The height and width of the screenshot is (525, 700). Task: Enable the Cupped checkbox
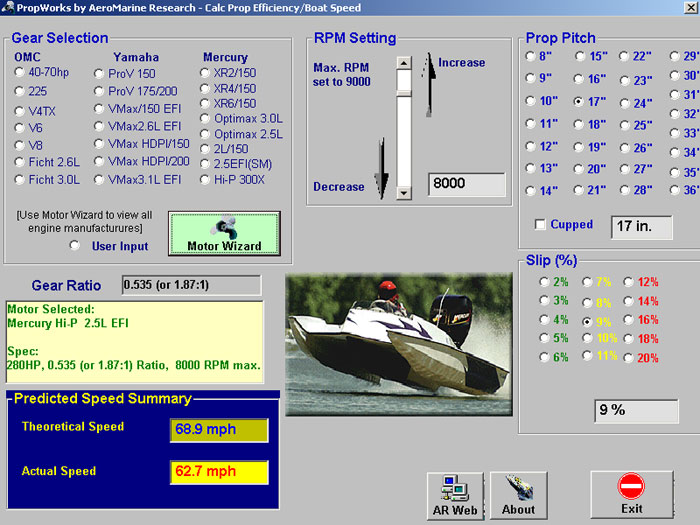(540, 224)
